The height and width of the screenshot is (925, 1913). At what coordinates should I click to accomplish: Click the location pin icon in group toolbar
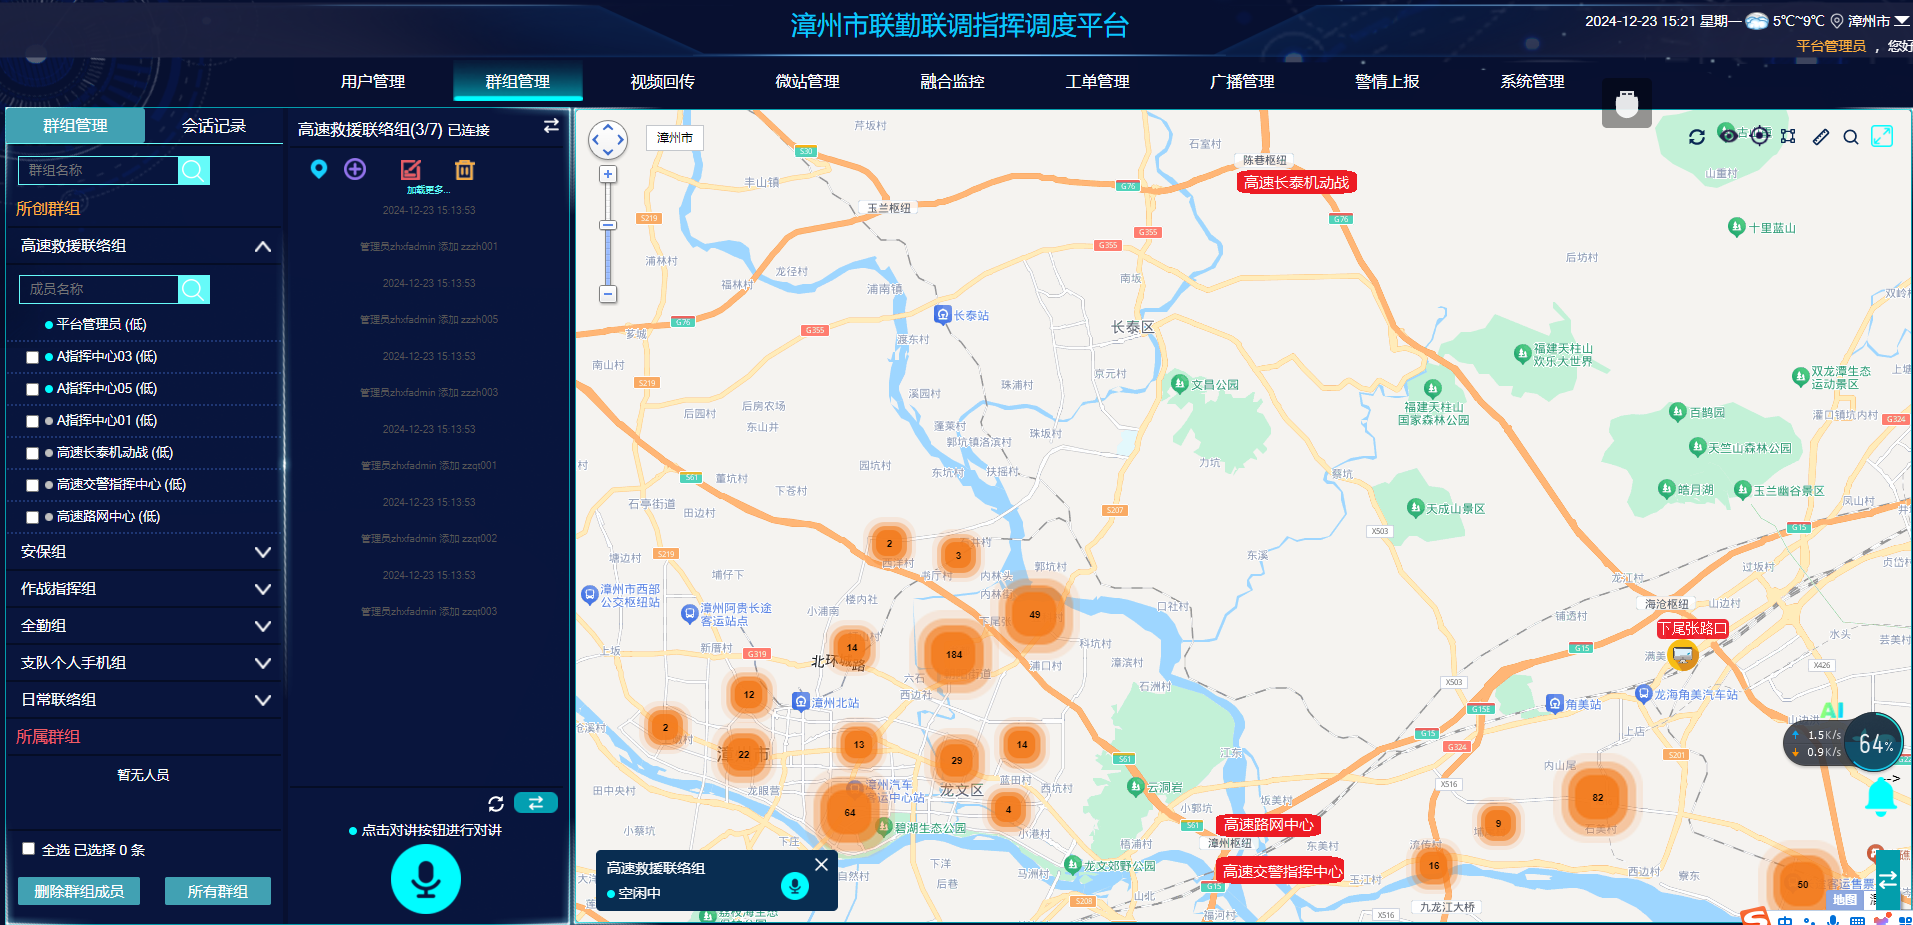tap(319, 169)
